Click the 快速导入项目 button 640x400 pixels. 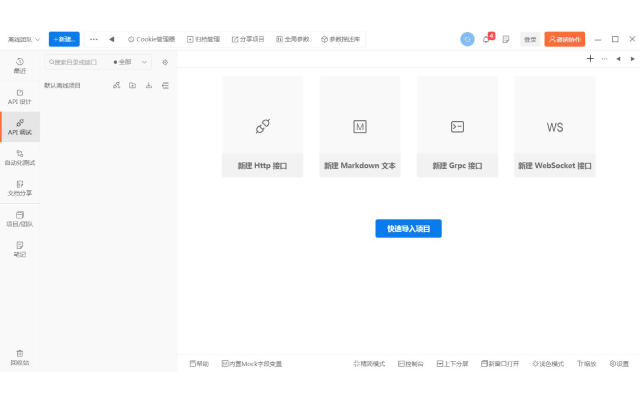point(408,229)
